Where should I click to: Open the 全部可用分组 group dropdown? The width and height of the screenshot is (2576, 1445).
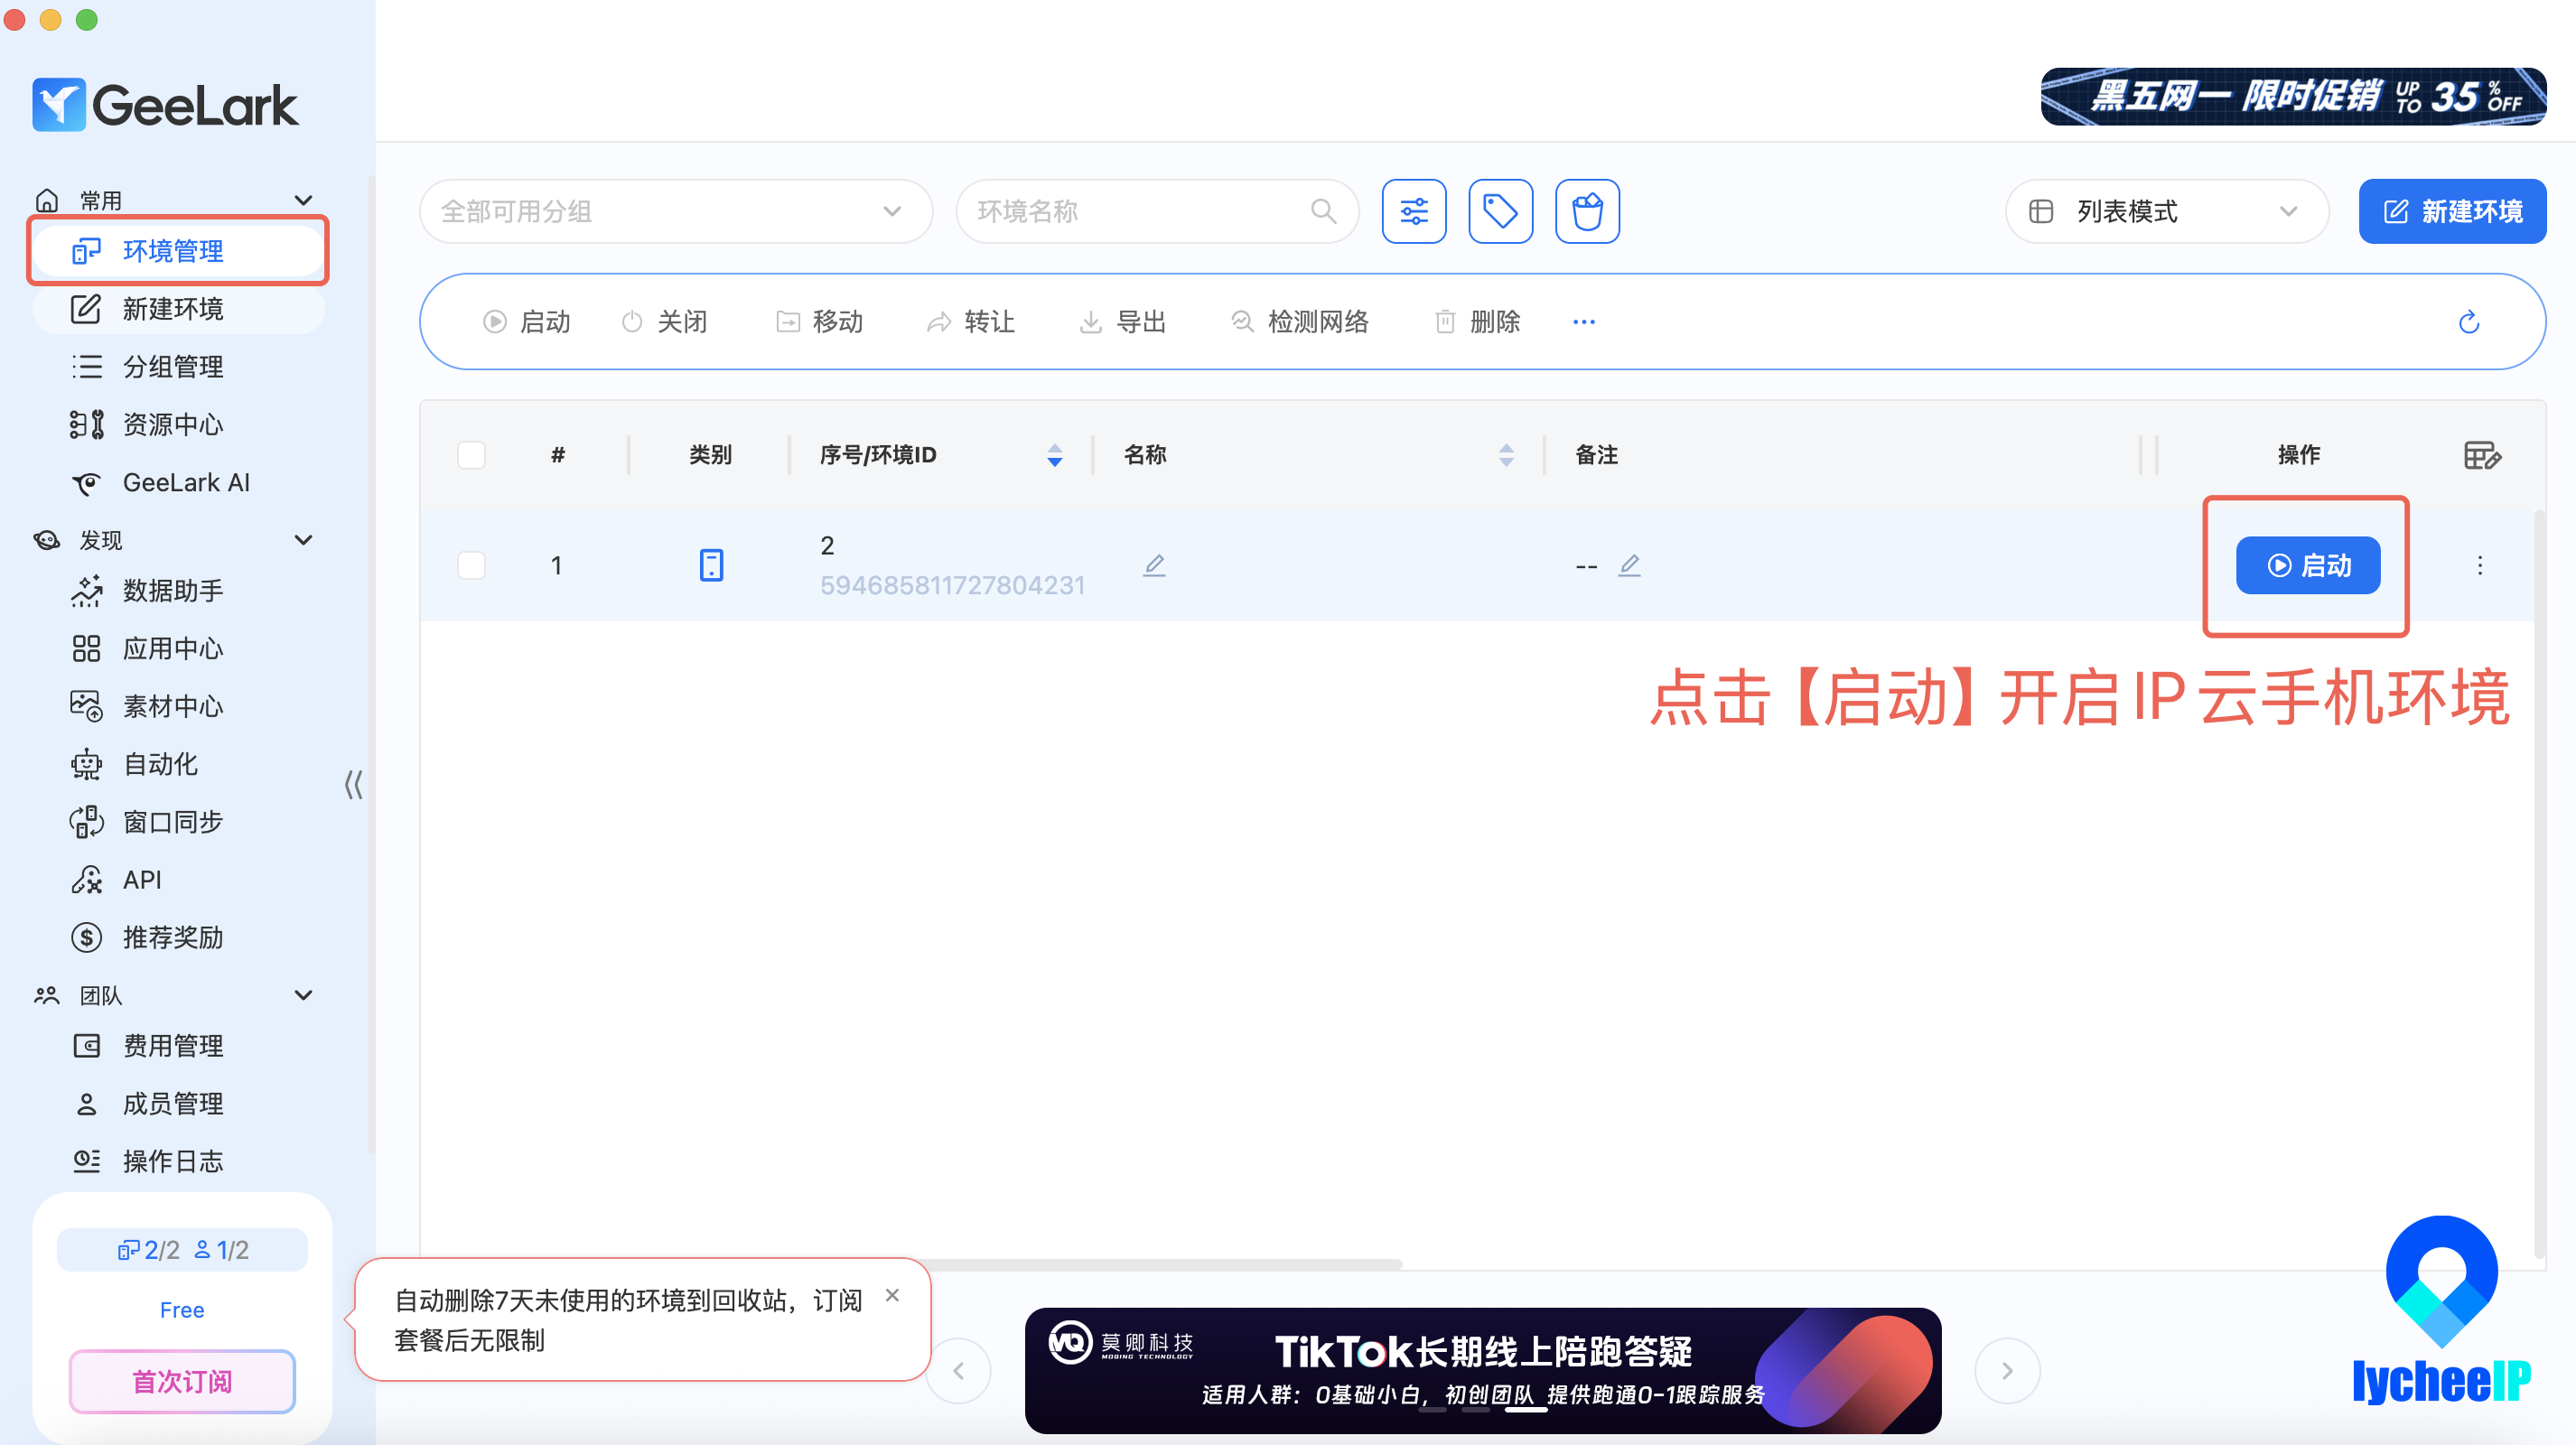tap(676, 211)
